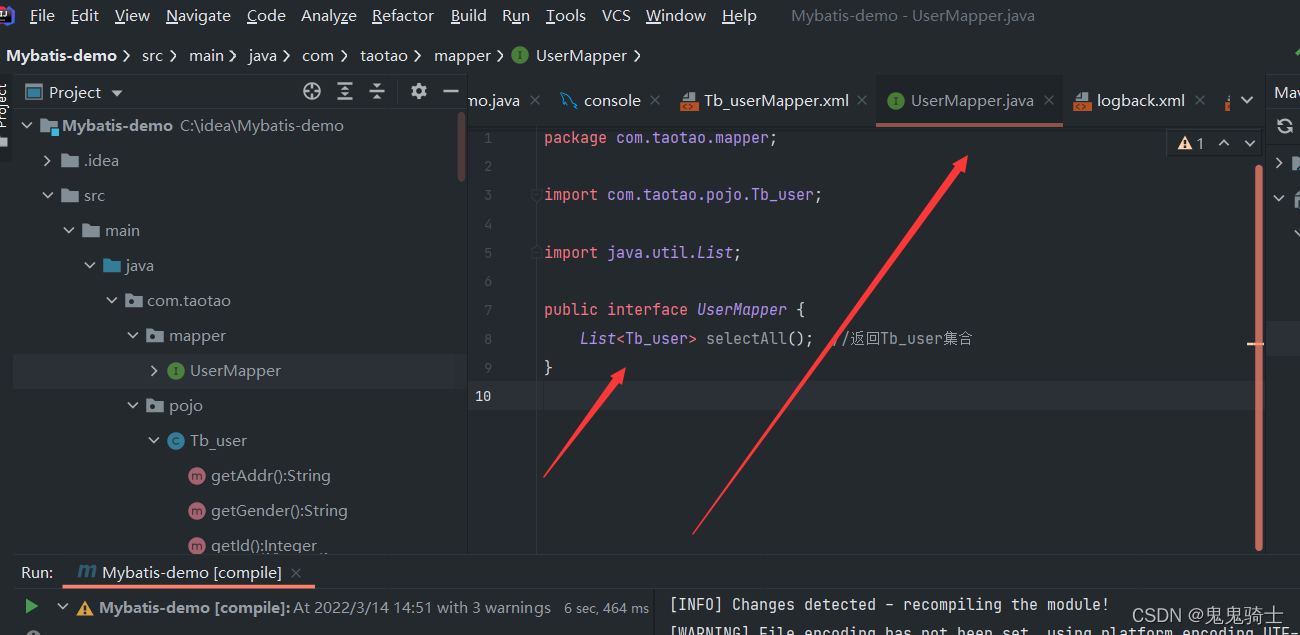The height and width of the screenshot is (635, 1300).
Task: Open the Help menu
Action: coord(739,16)
